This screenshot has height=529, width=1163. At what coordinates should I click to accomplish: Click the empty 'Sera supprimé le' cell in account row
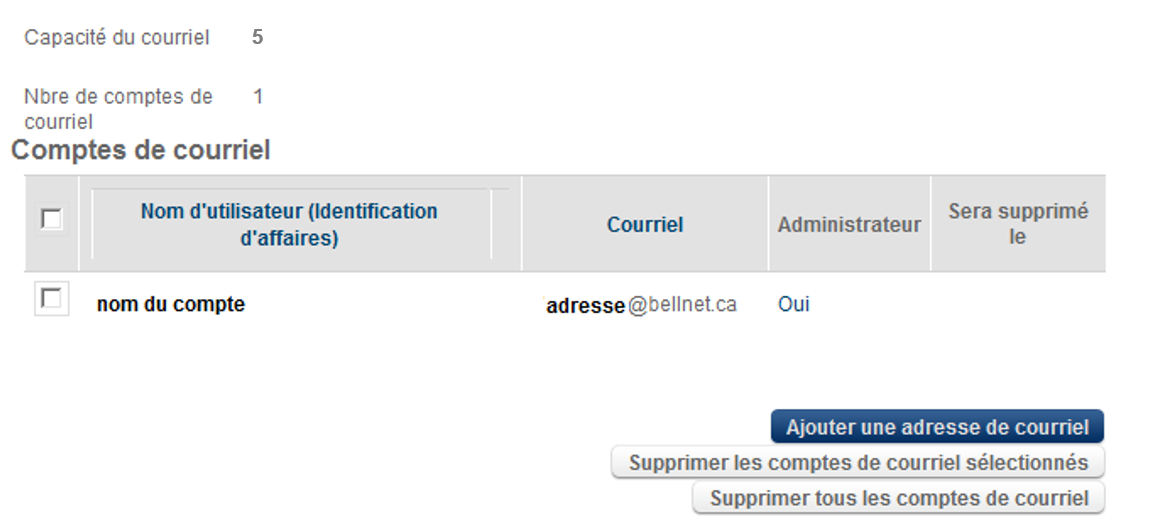click(1017, 305)
